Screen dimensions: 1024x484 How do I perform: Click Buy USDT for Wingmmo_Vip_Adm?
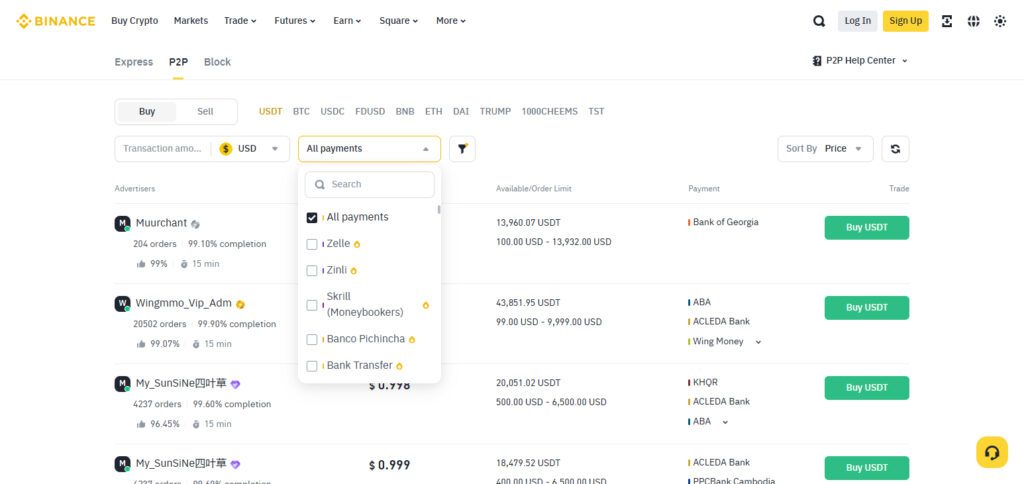point(867,308)
